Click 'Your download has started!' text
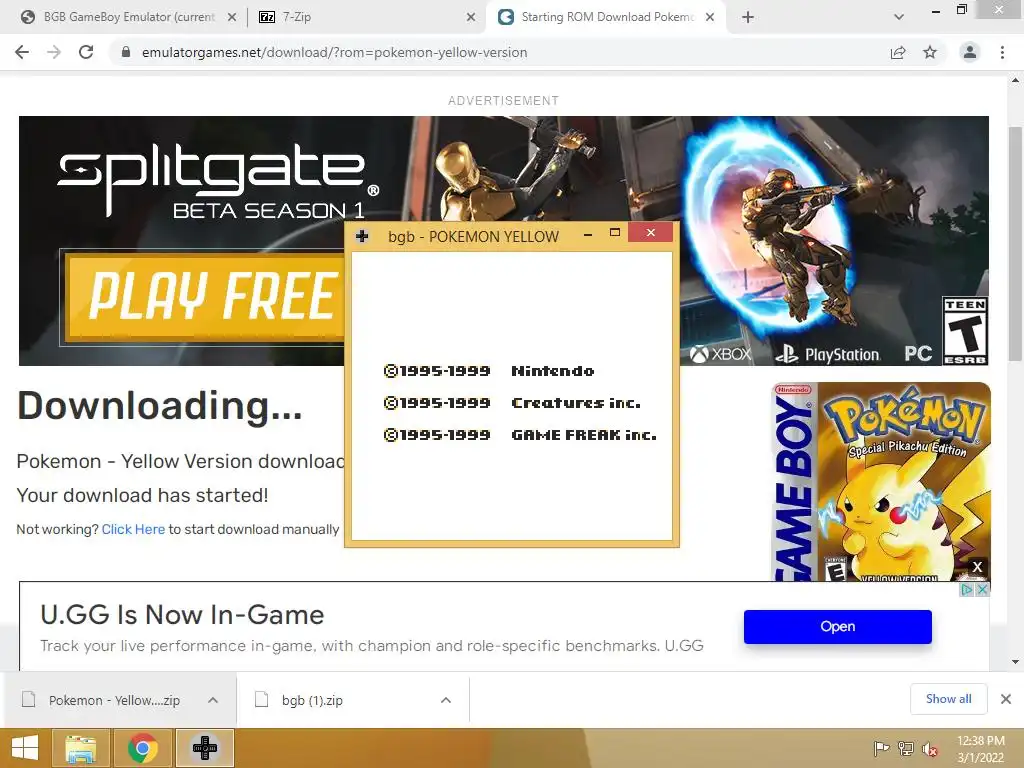The image size is (1024, 768). (142, 495)
